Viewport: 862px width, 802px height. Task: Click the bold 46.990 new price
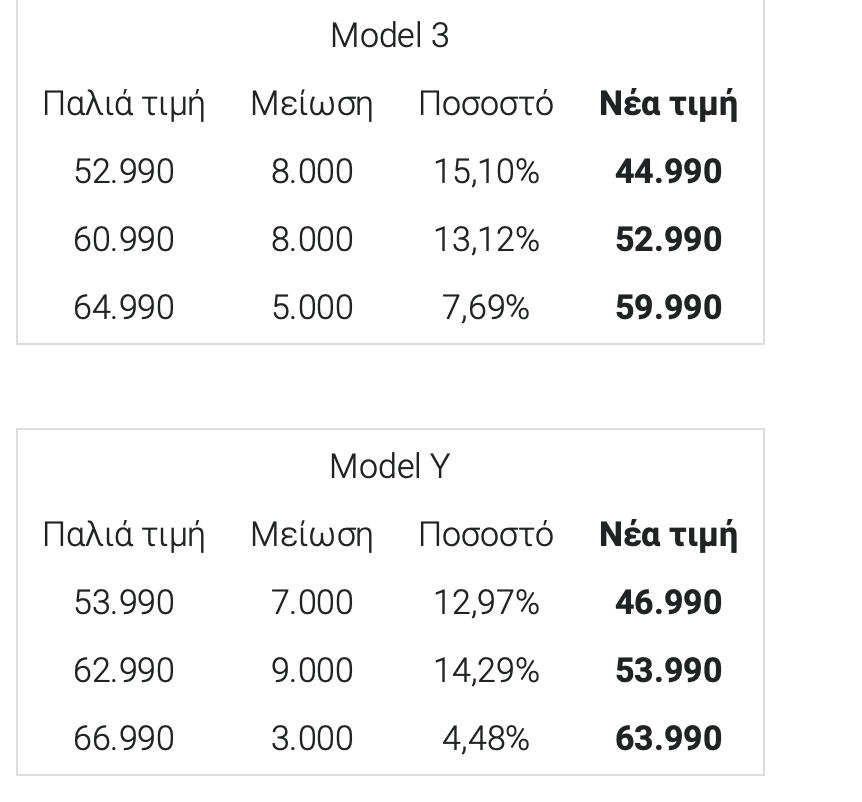coord(668,603)
